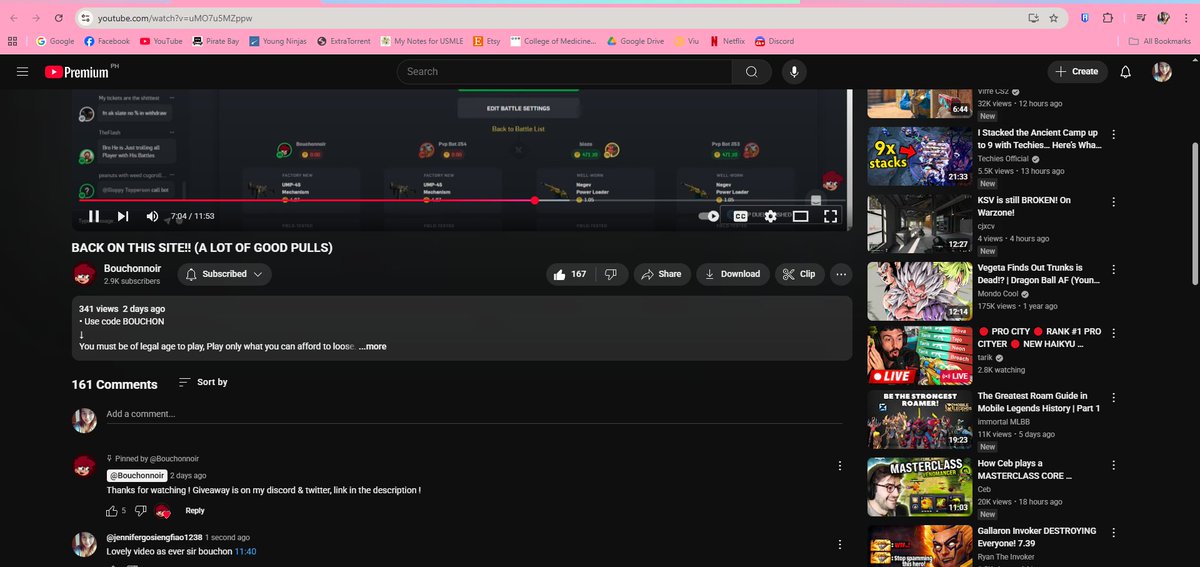Expand description with ...more
This screenshot has width=1200, height=567.
[x=372, y=347]
